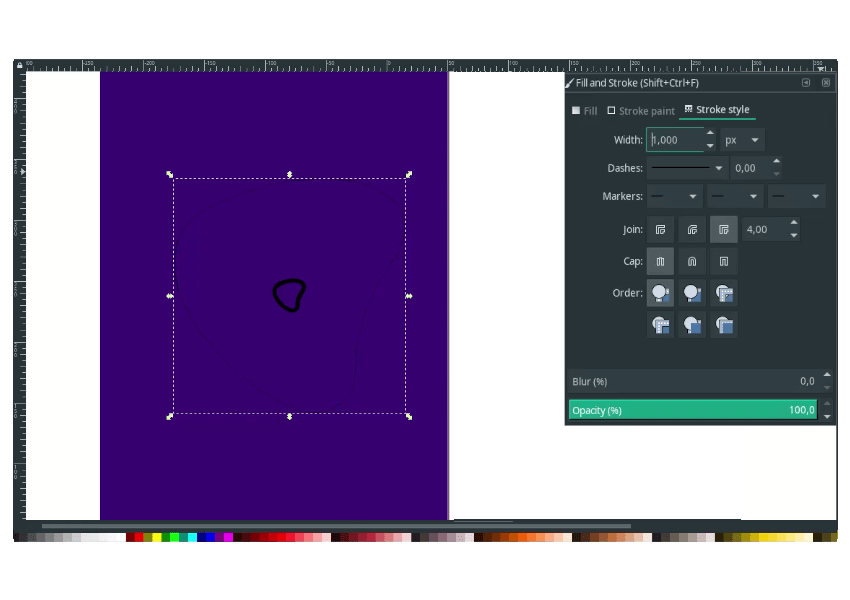Image resolution: width=850 pixels, height=600 pixels.
Task: Click the right-middle selection handle
Action: pos(409,296)
